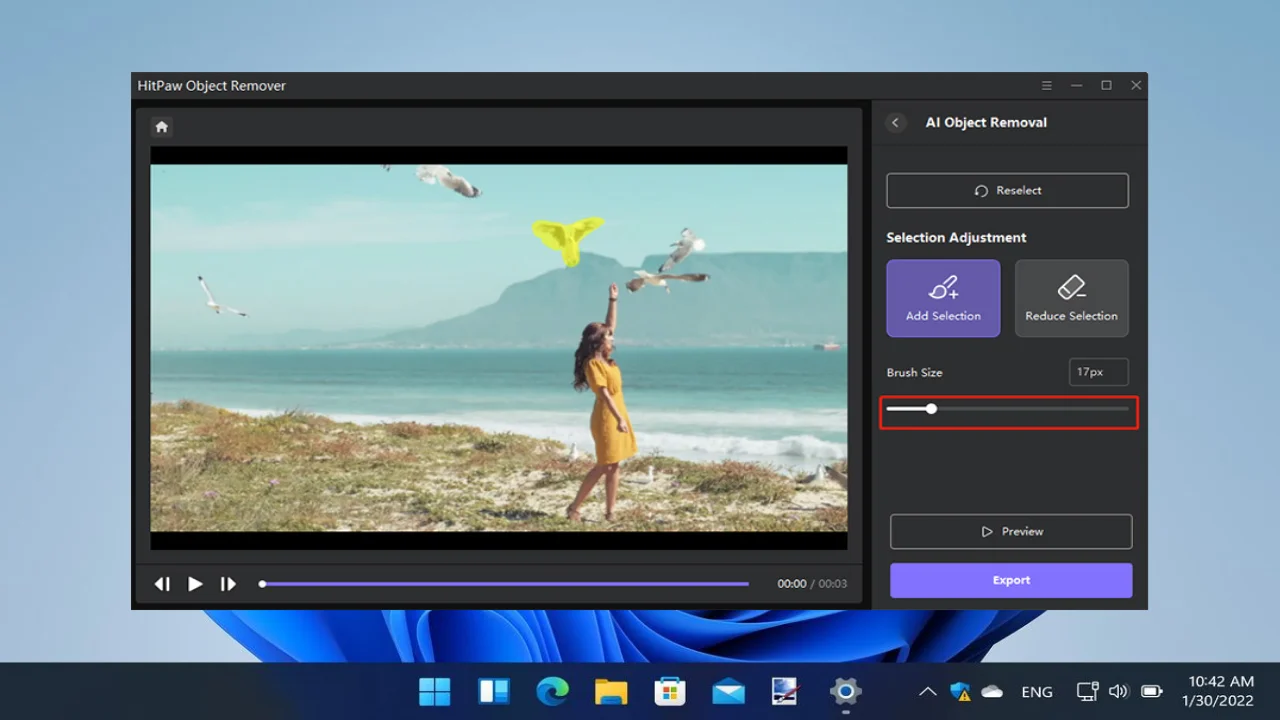Viewport: 1280px width, 720px height.
Task: Click the volume speaker icon
Action: click(x=1119, y=691)
